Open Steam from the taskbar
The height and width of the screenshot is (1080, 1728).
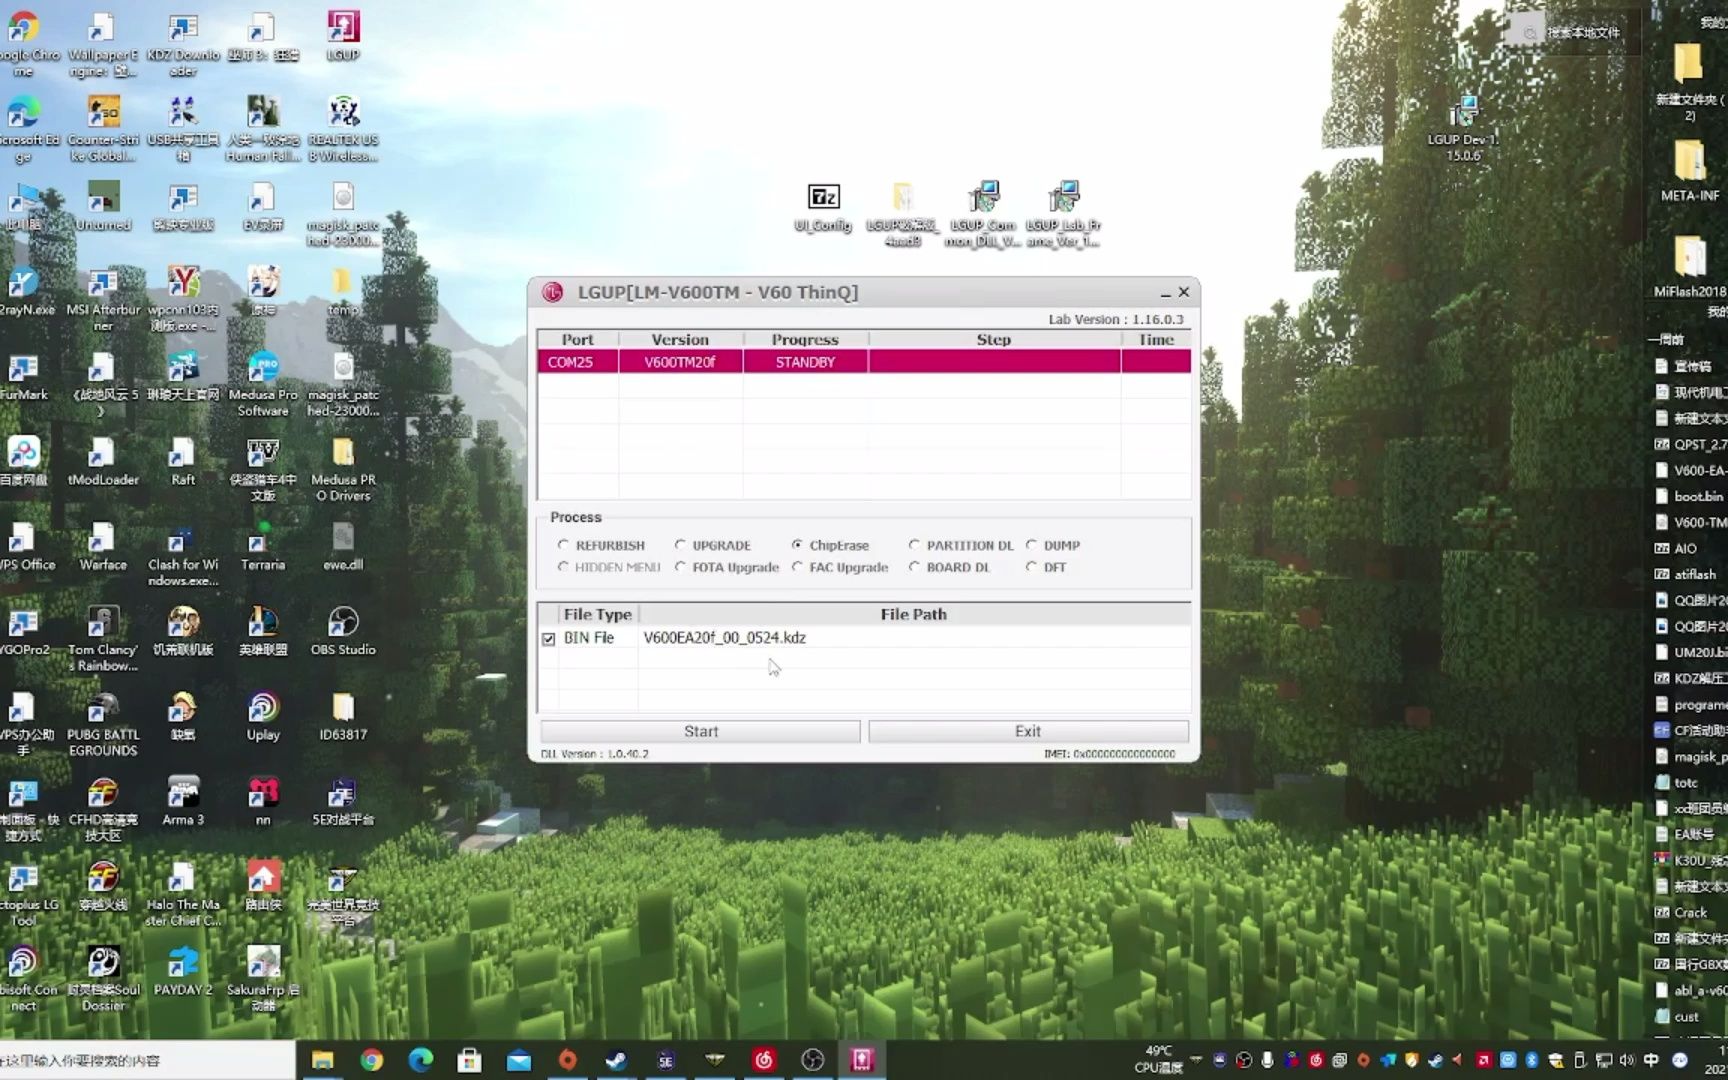click(x=616, y=1060)
